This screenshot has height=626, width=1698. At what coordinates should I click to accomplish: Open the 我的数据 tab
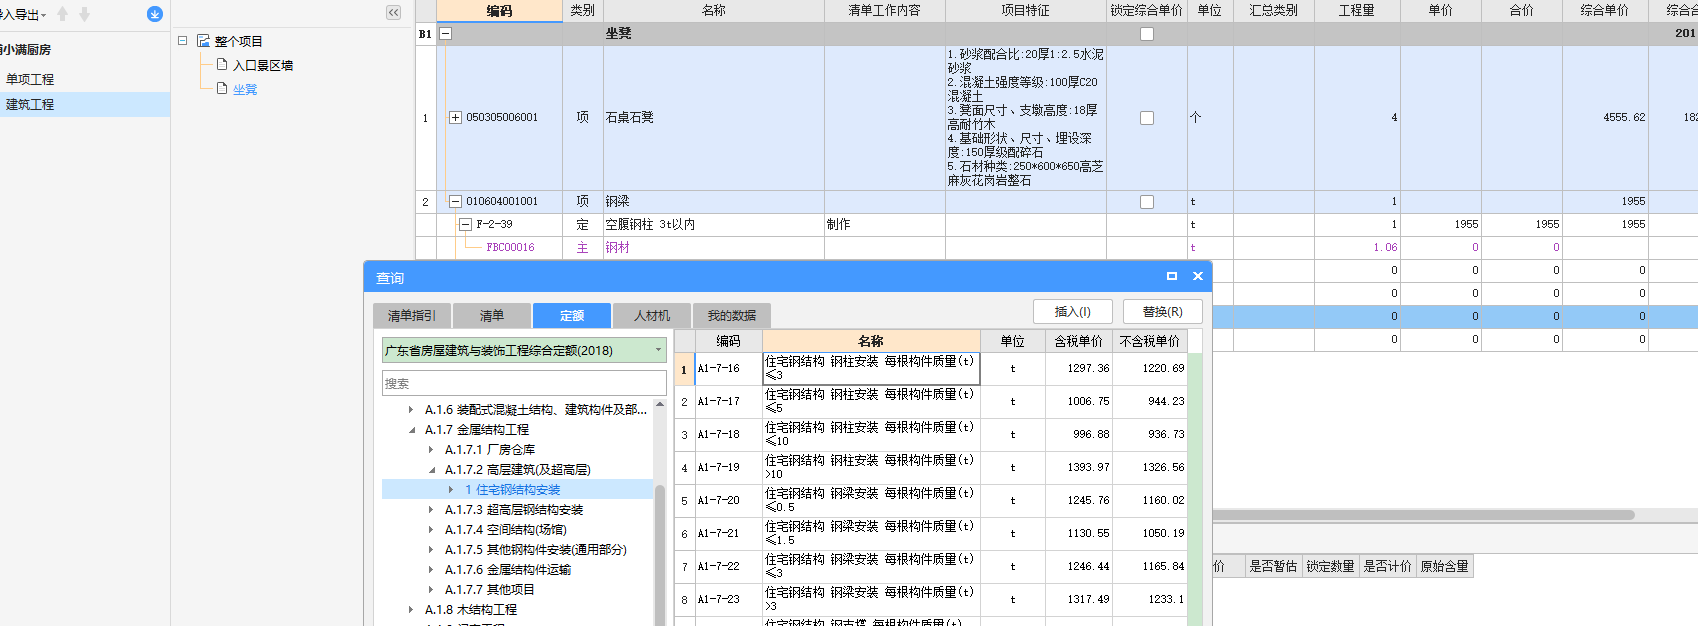[732, 315]
